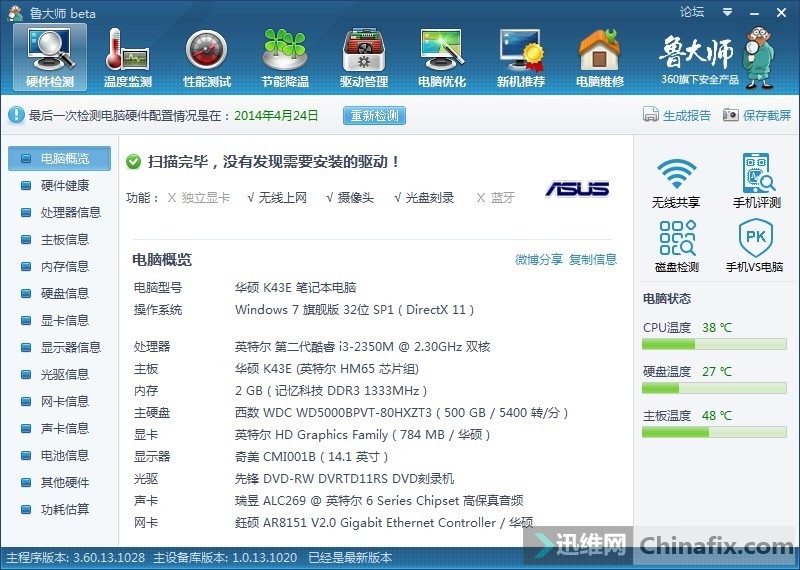The height and width of the screenshot is (570, 800).
Task: Open the 手机评测 phone benchmark
Action: pyautogui.click(x=757, y=181)
